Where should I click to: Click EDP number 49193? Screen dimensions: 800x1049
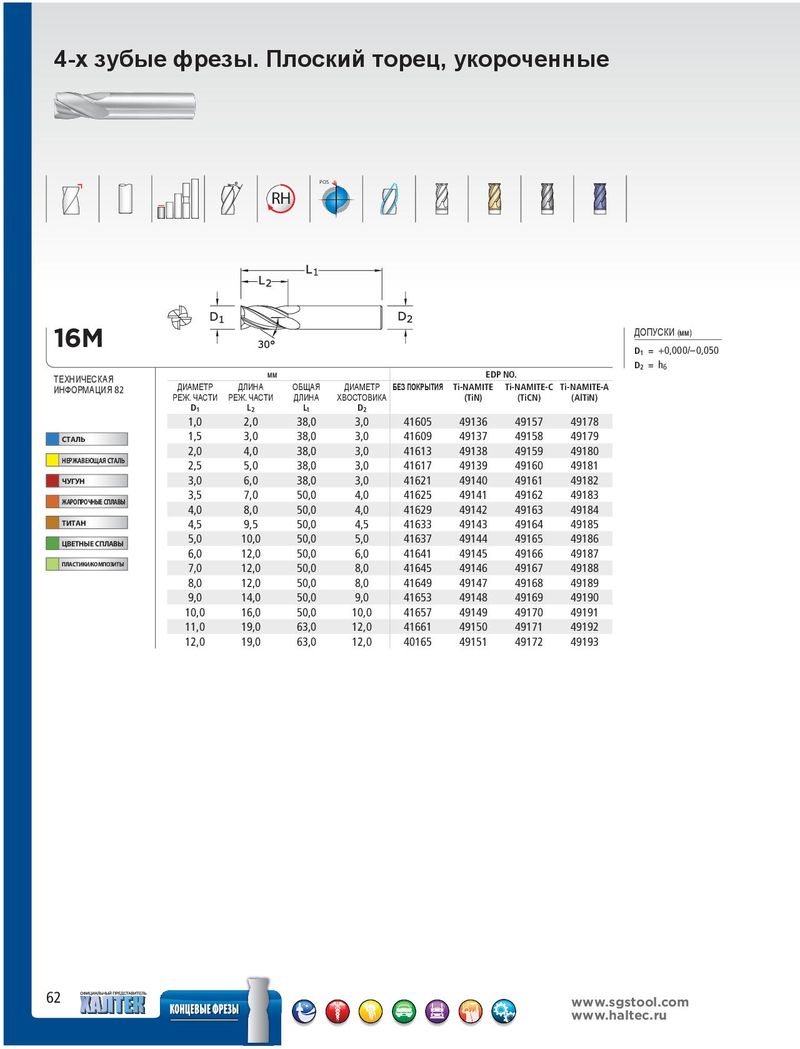(584, 642)
